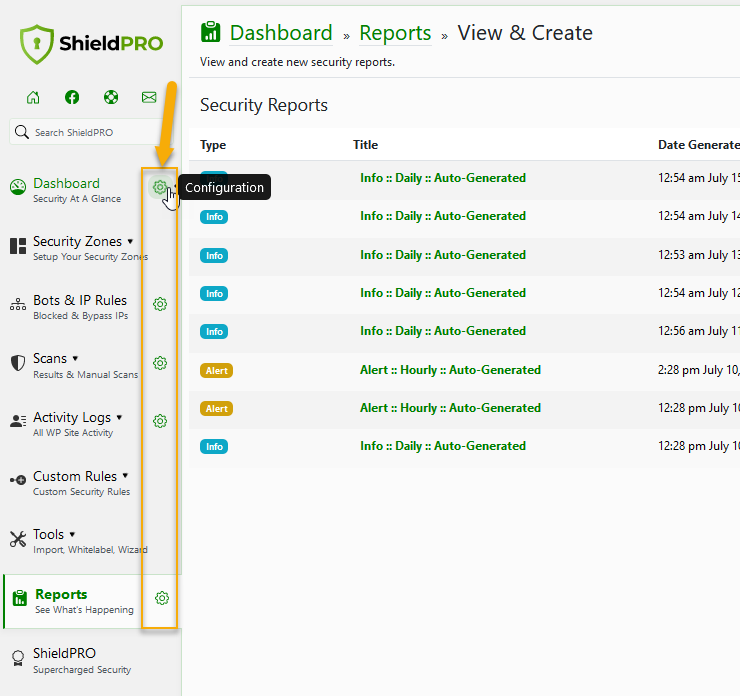This screenshot has height=696, width=740.
Task: Click the envelope newsletter icon
Action: point(149,97)
